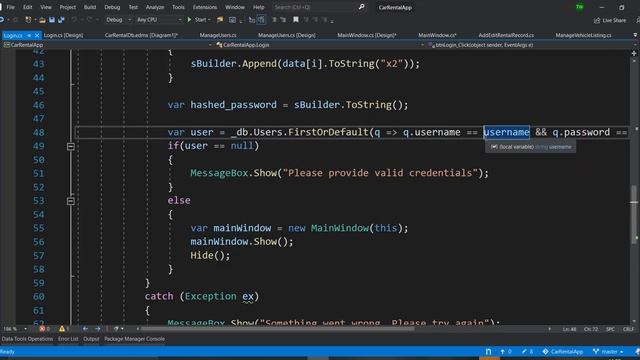
Task: Open the Error List panel
Action: pos(68,339)
